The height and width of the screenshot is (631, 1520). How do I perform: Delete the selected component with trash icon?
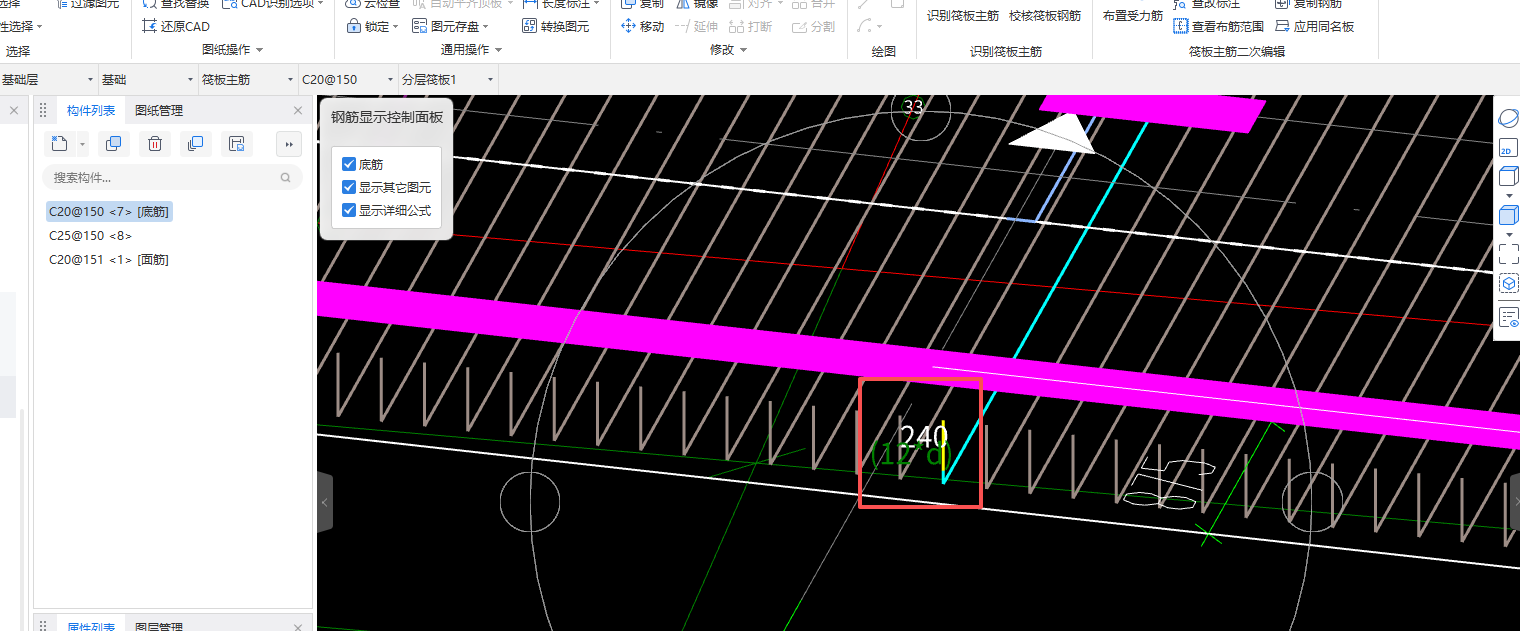(154, 144)
